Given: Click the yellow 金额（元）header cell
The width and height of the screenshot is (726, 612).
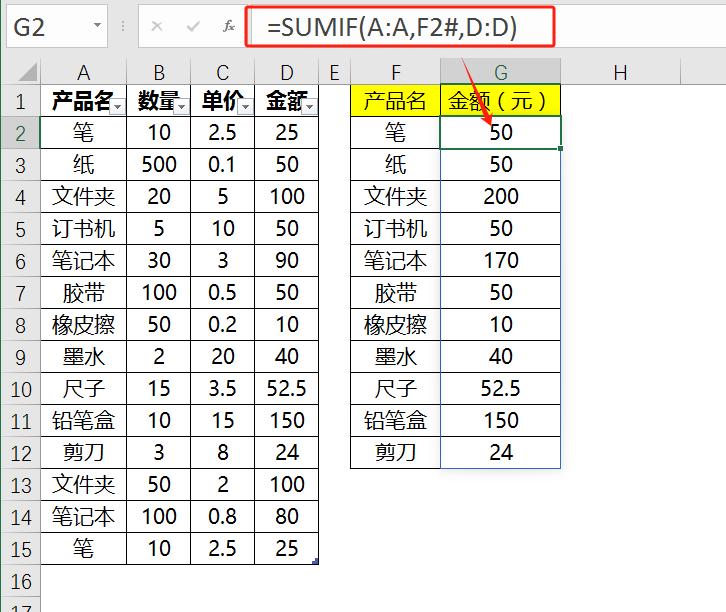Looking at the screenshot, I should (x=501, y=100).
